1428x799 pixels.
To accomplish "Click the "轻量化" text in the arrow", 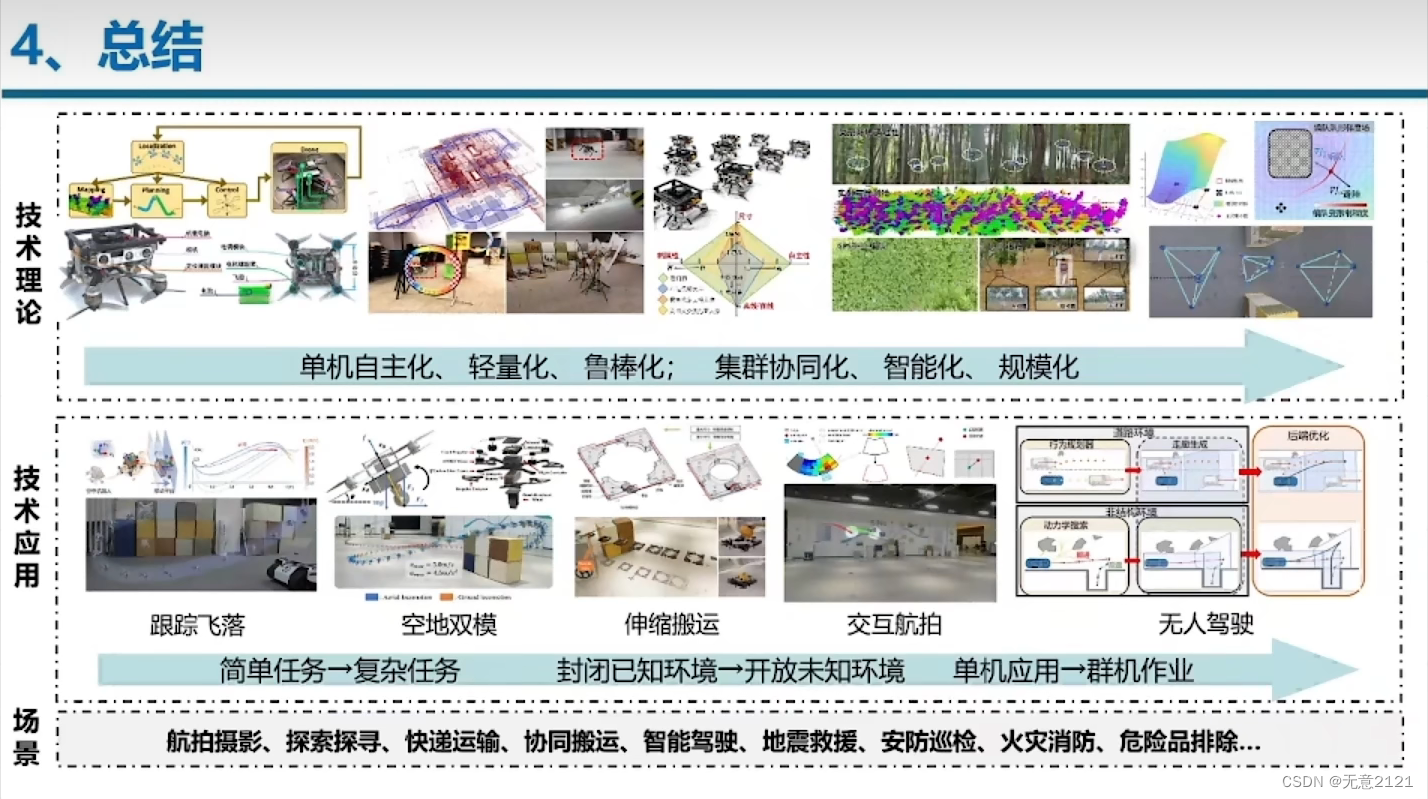I will click(510, 367).
